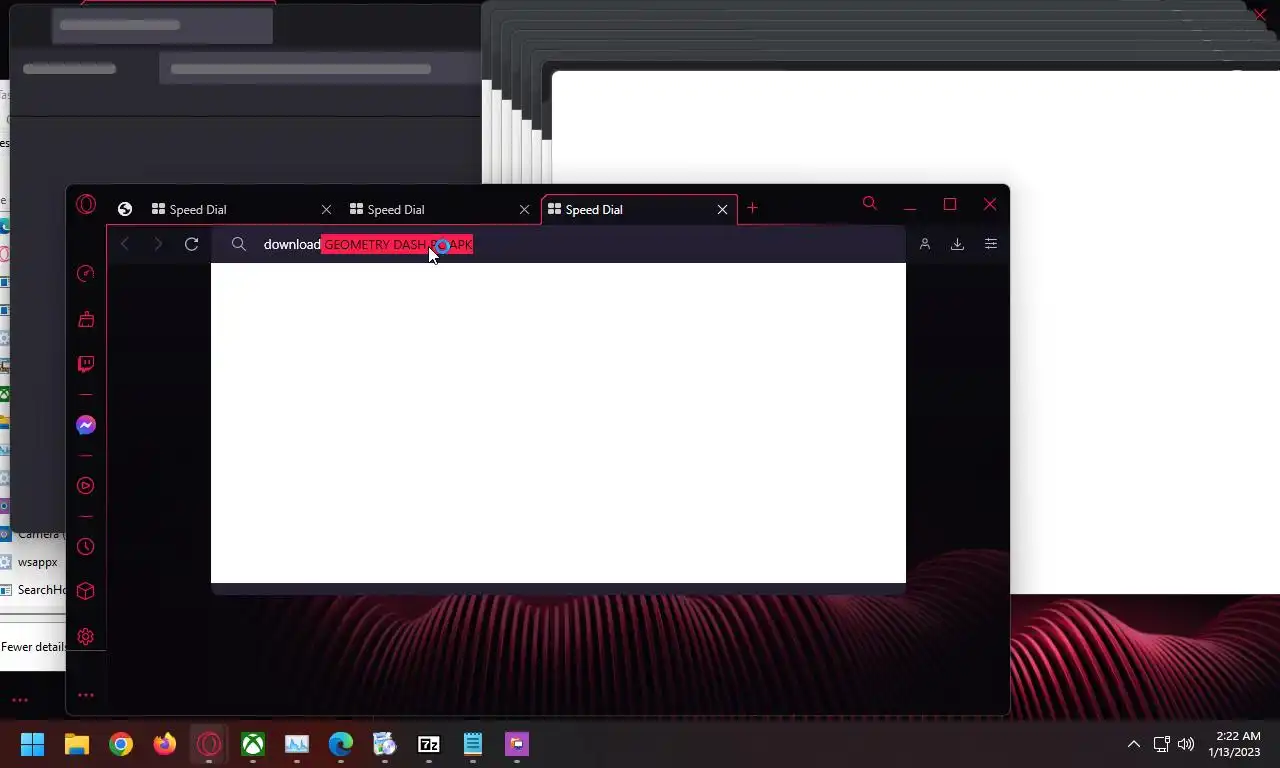Open the Search tabs magnifier icon
The width and height of the screenshot is (1280, 768).
[870, 204]
